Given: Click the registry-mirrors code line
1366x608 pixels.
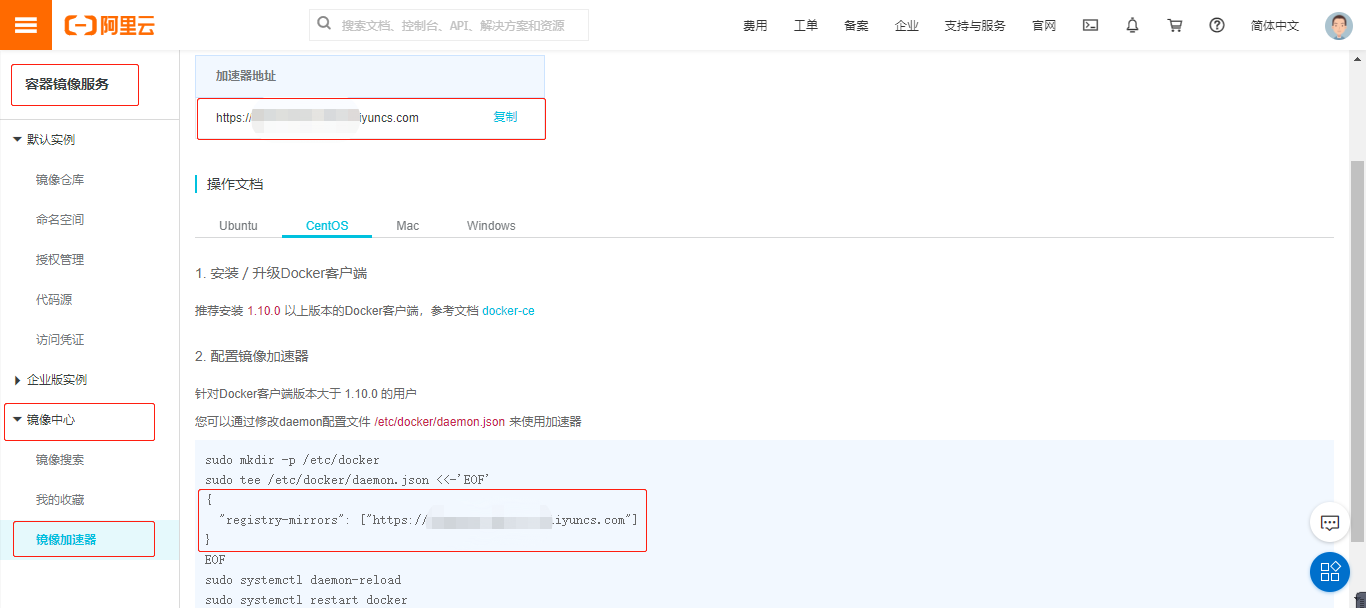Looking at the screenshot, I should [x=427, y=520].
